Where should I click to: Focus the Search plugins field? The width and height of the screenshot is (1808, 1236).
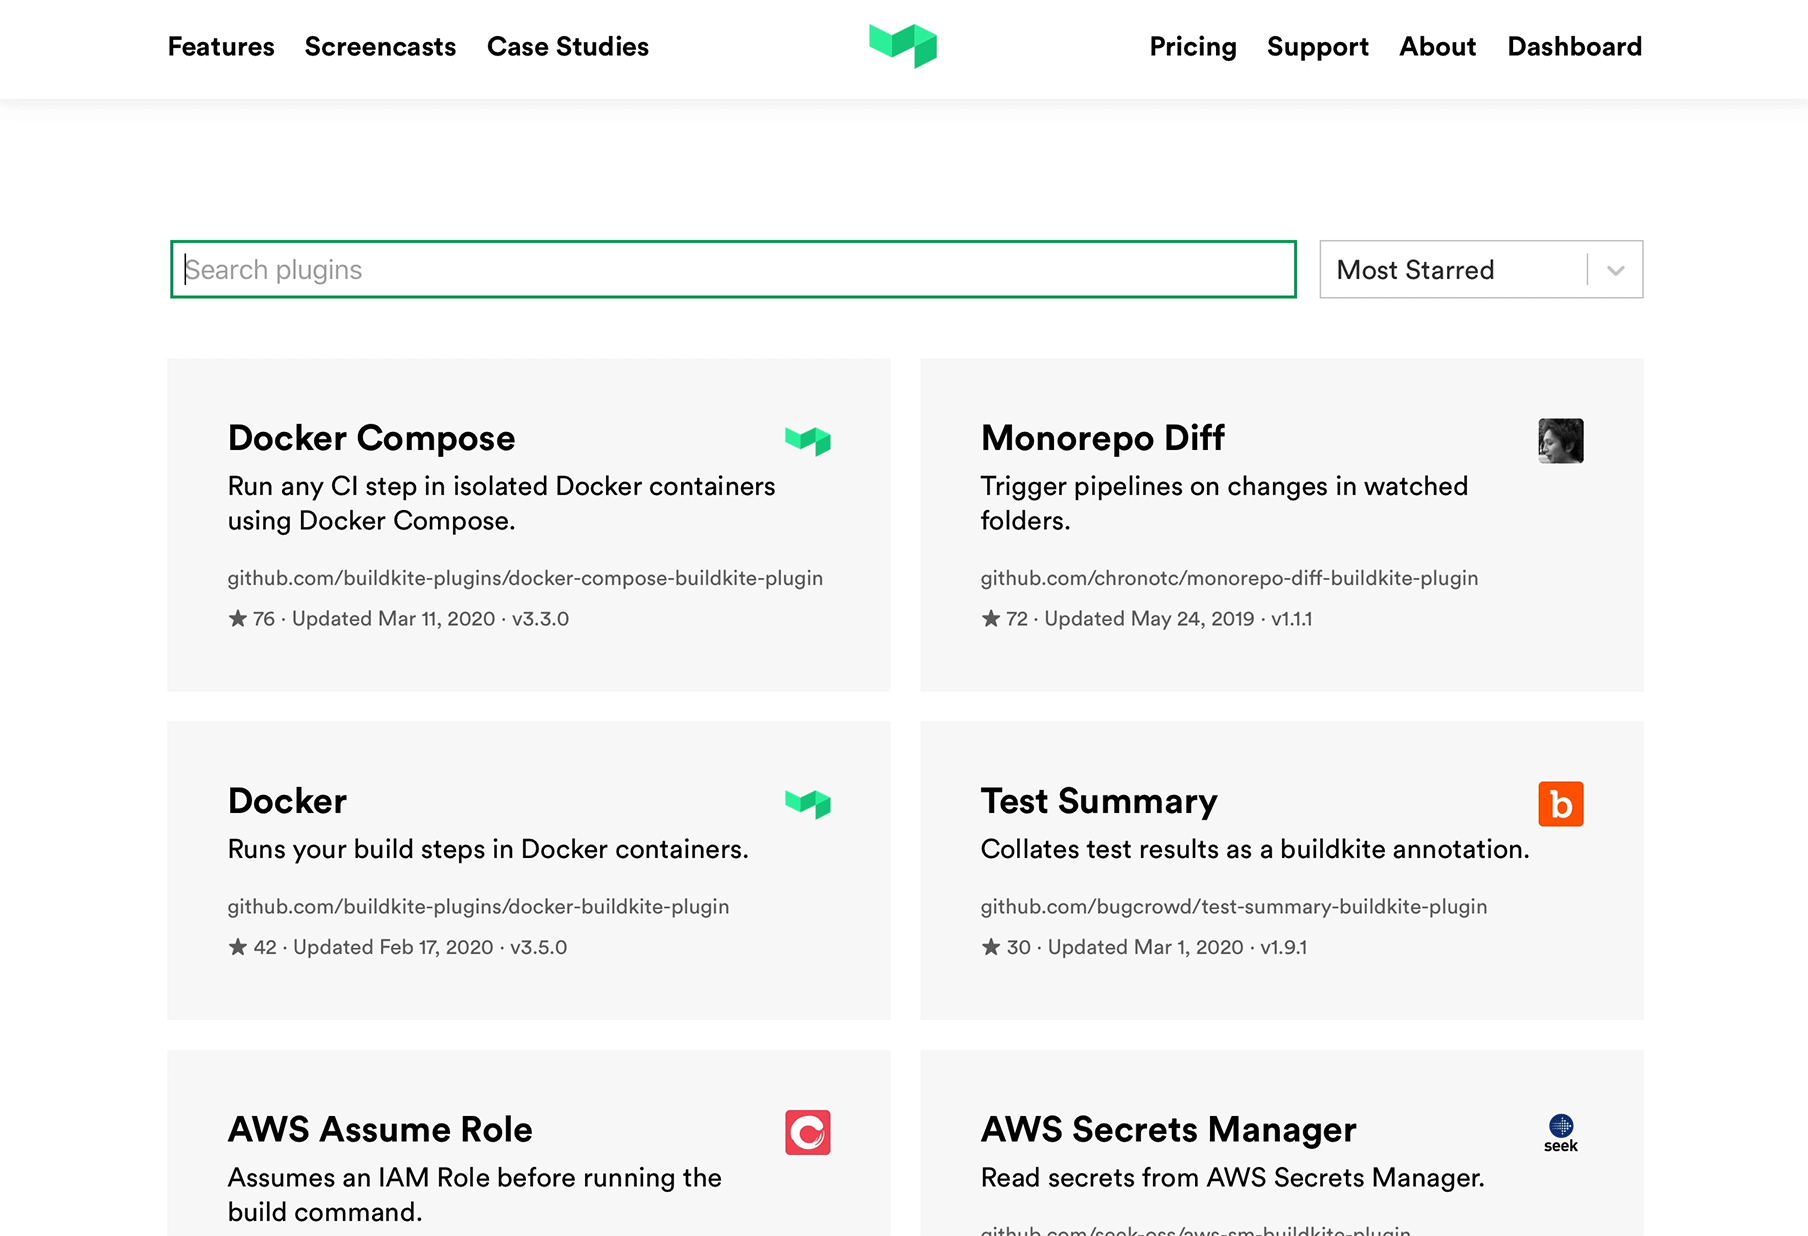tap(732, 270)
